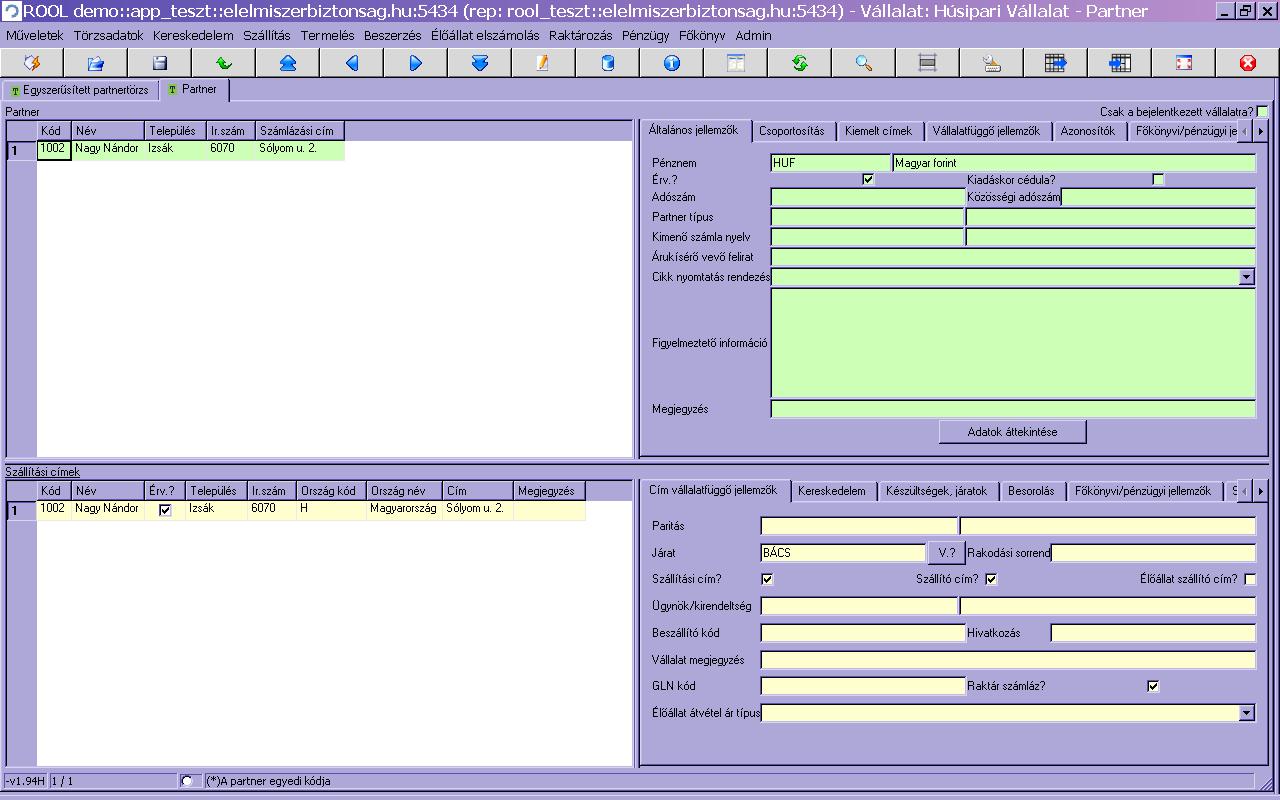Click the lightning bolt new record icon
This screenshot has width=1280, height=800.
[32, 63]
